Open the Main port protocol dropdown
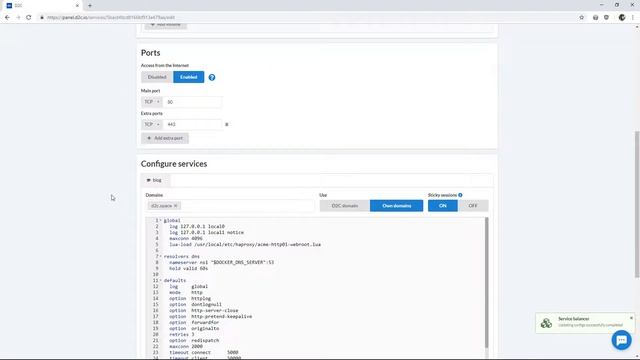This screenshot has width=640, height=360. [152, 102]
